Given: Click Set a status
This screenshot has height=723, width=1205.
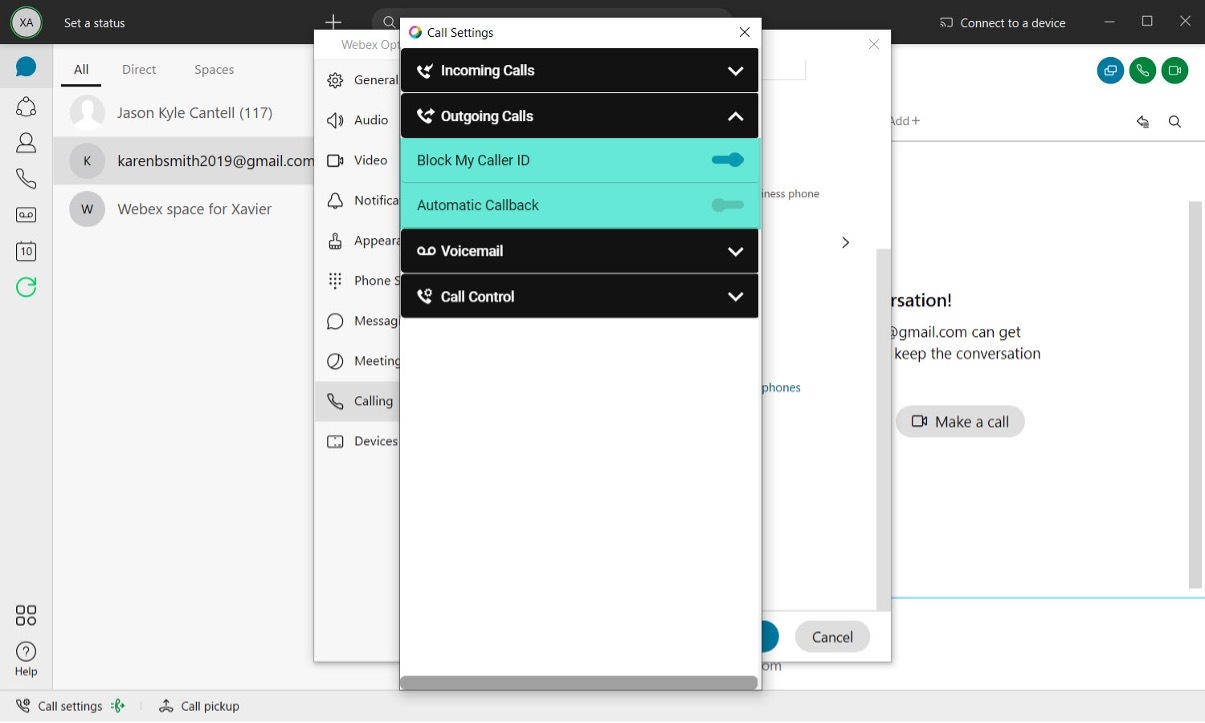Looking at the screenshot, I should coord(94,22).
